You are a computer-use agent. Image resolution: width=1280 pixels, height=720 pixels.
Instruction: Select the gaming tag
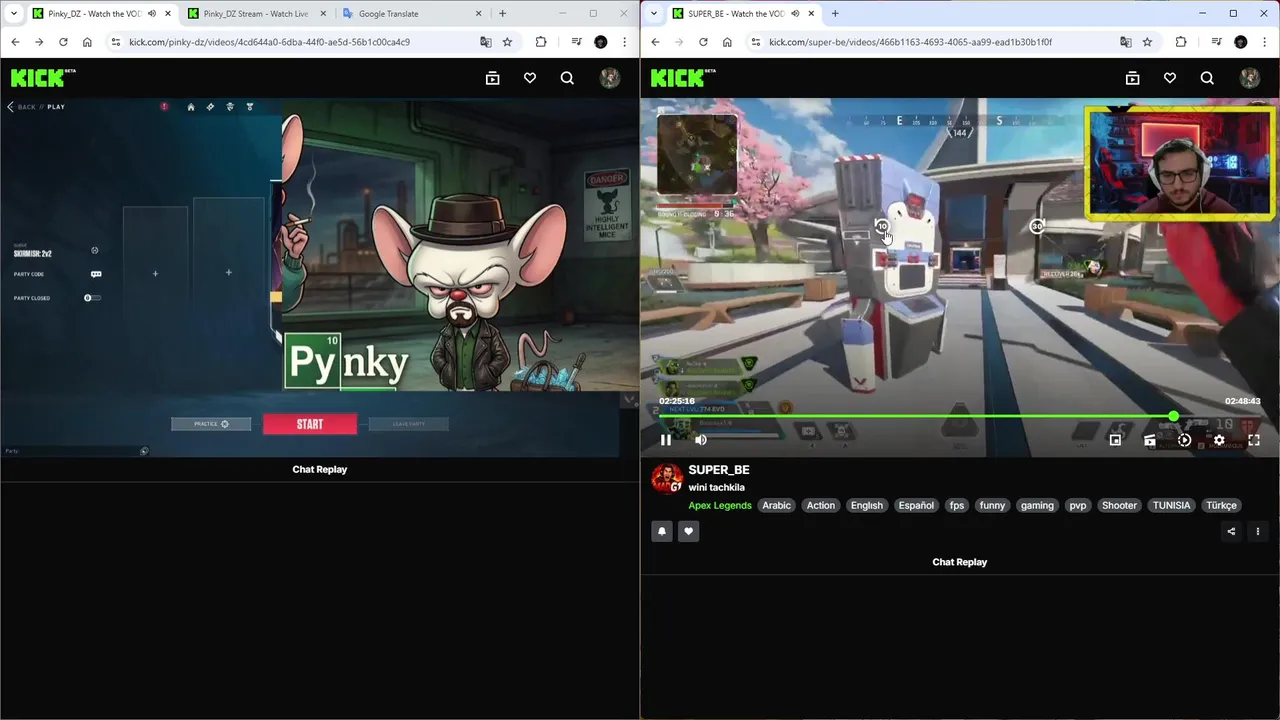(x=1037, y=505)
